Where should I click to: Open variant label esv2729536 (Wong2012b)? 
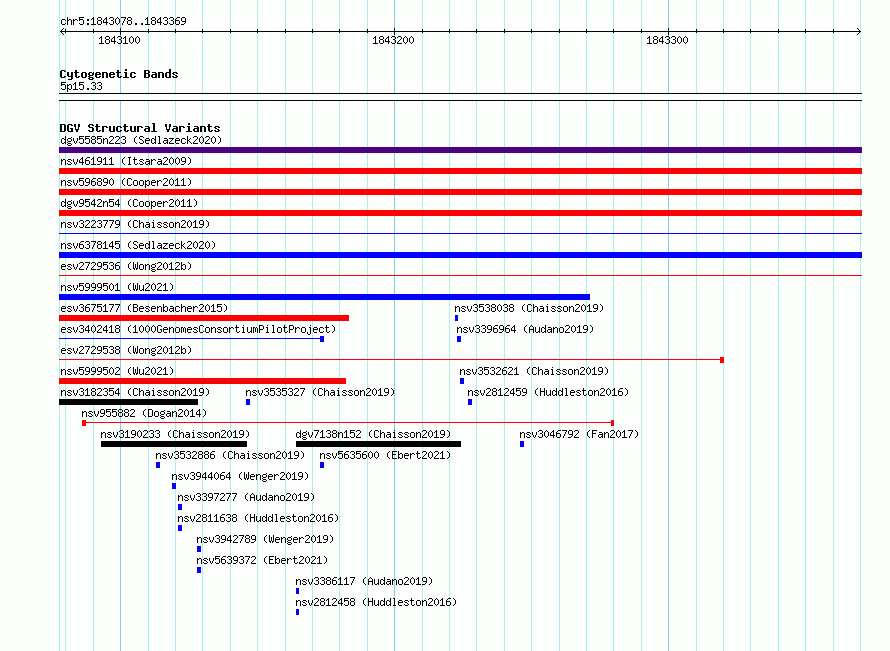[126, 266]
